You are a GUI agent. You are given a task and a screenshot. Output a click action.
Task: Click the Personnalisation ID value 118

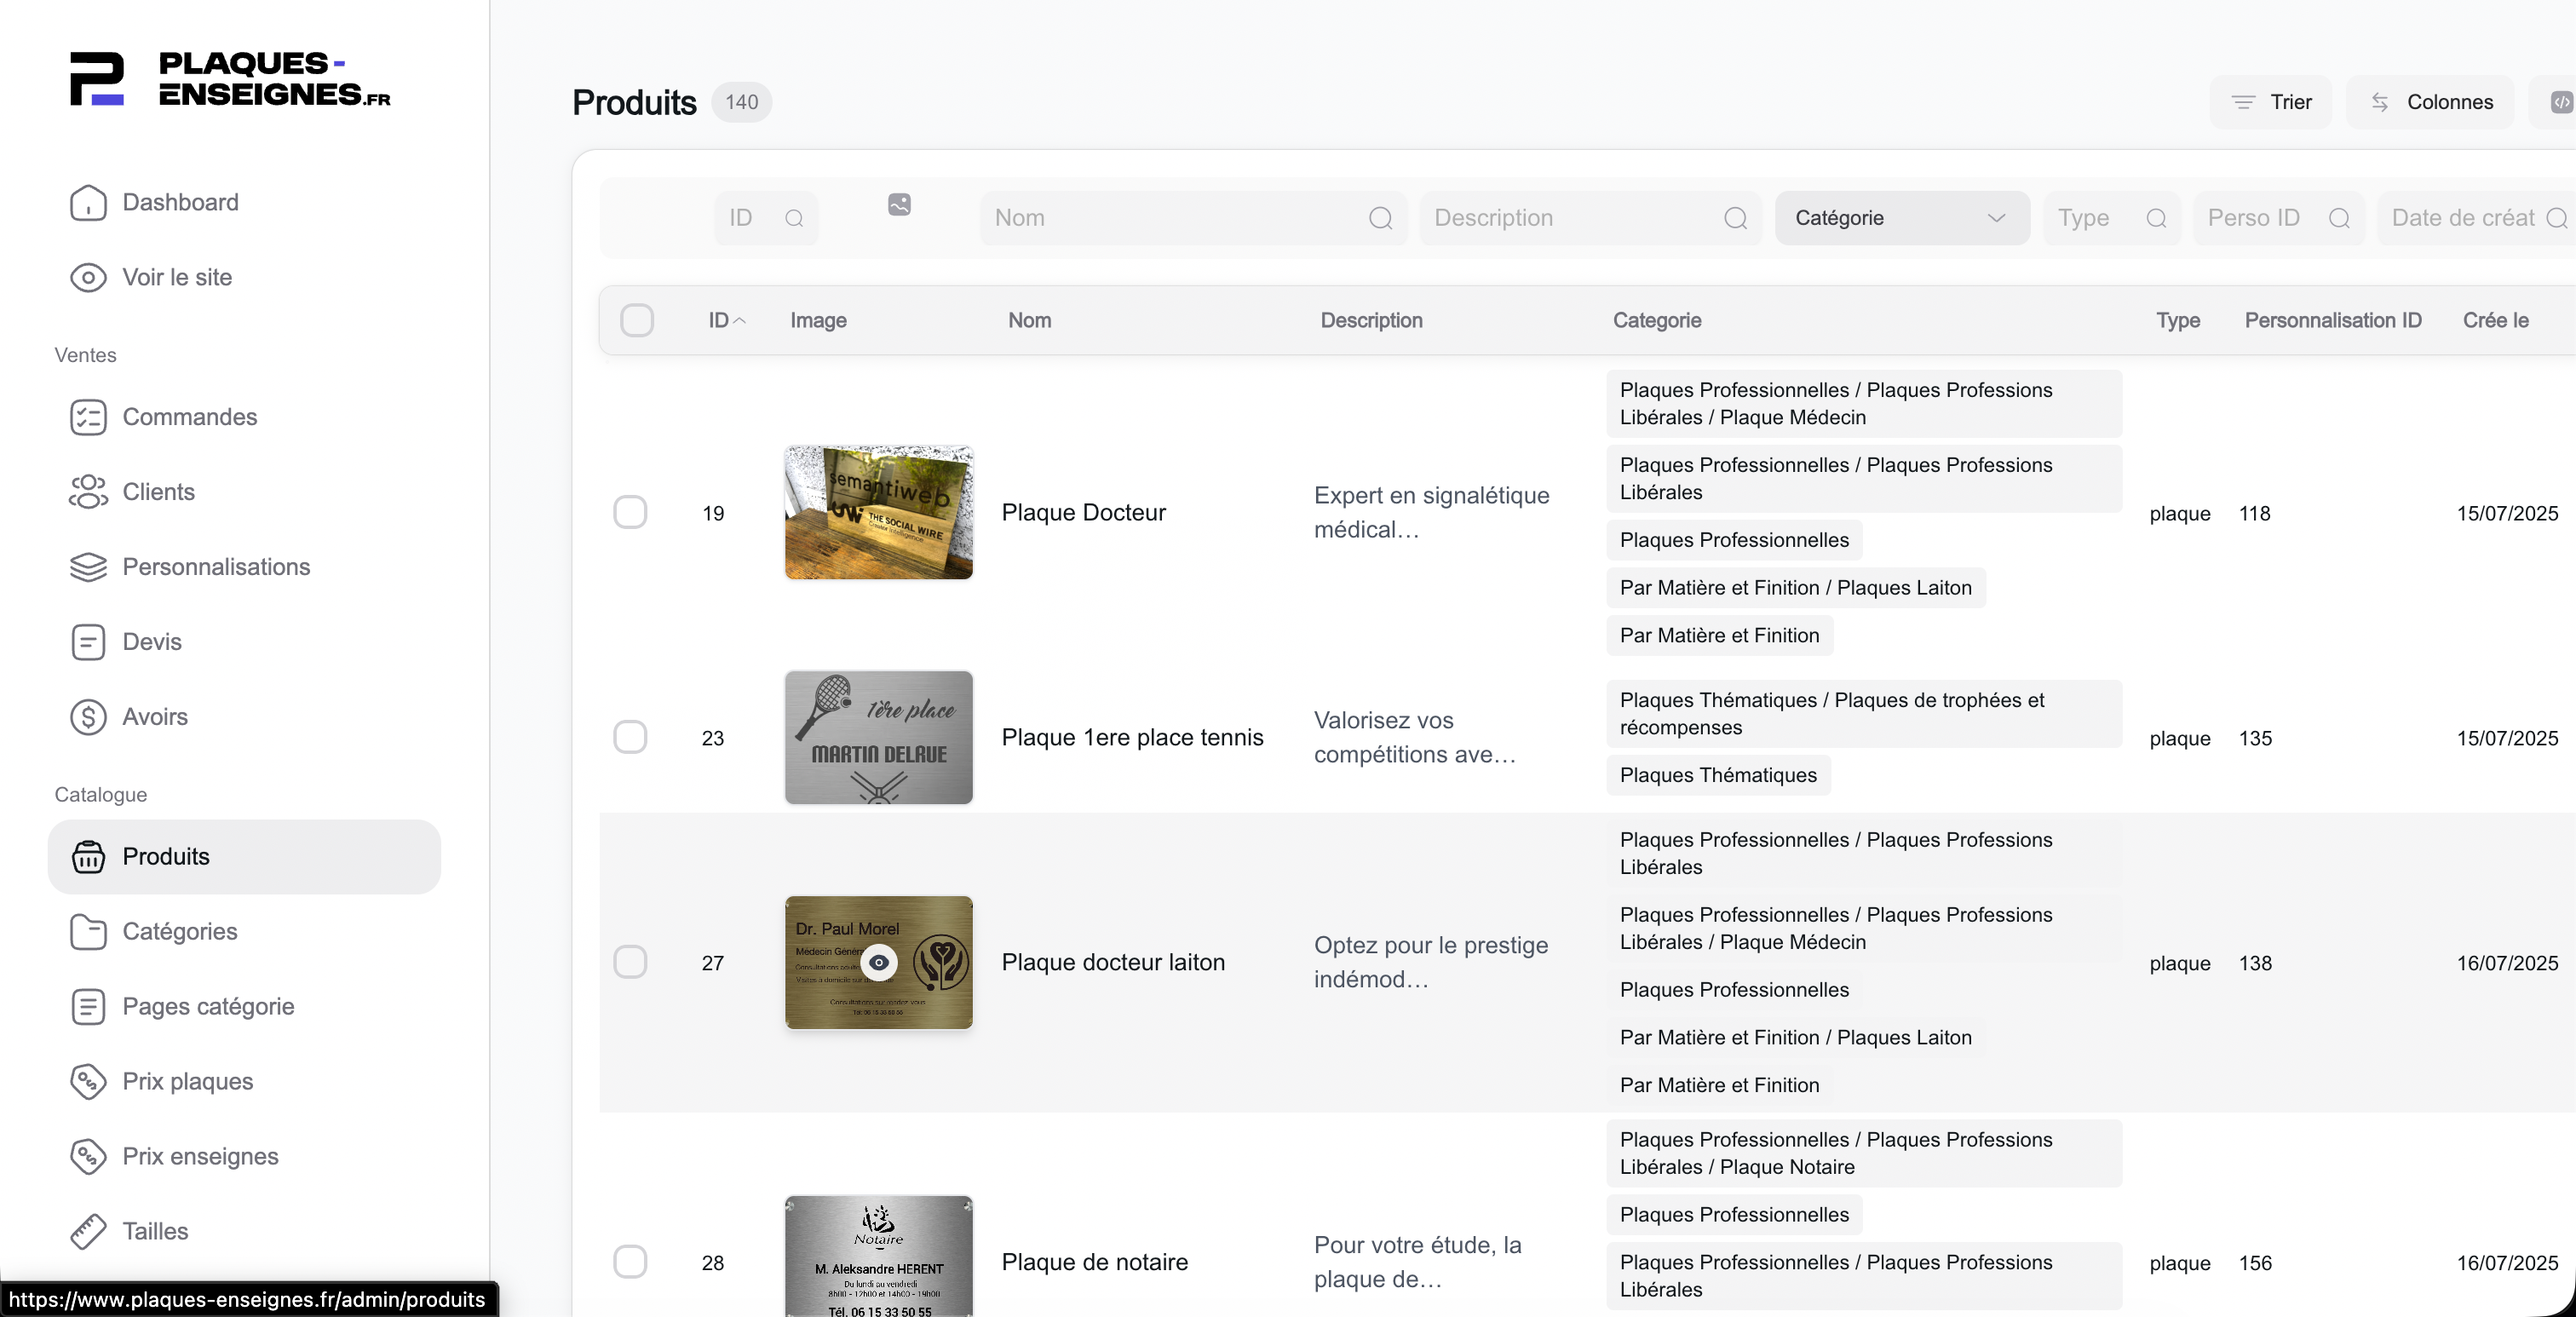2254,514
